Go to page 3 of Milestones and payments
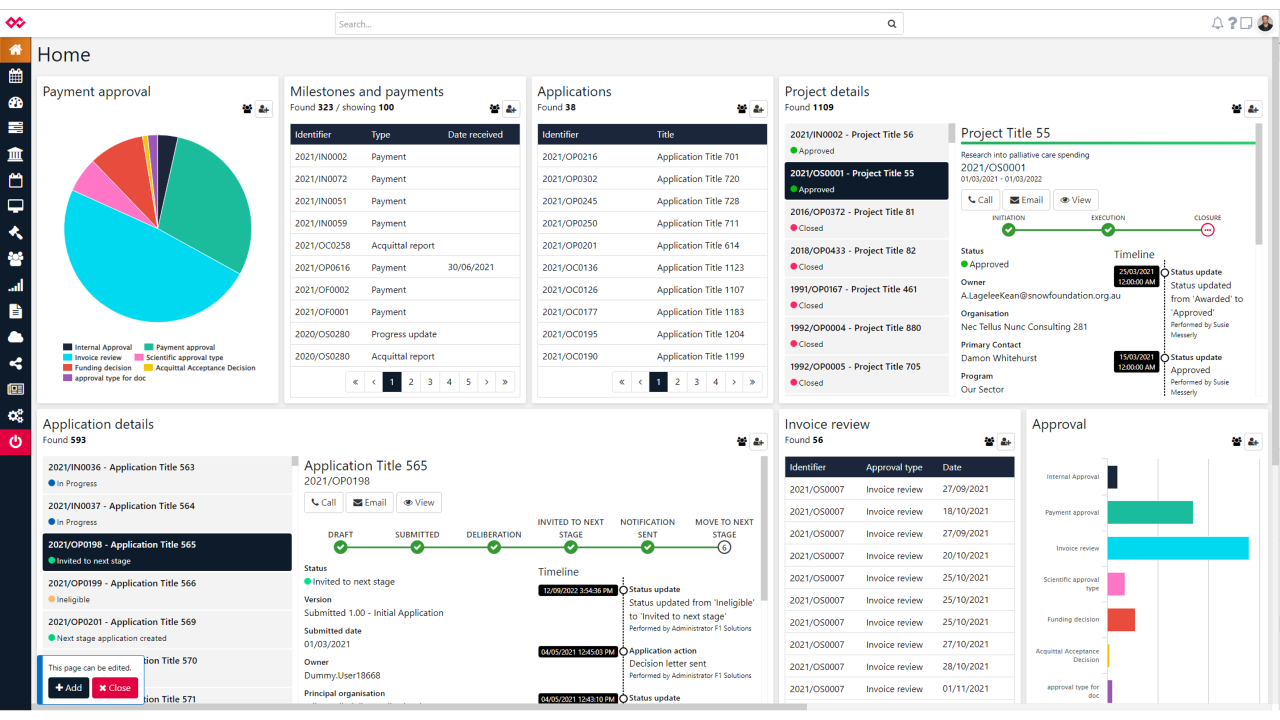Image resolution: width=1280 pixels, height=720 pixels. (x=430, y=381)
